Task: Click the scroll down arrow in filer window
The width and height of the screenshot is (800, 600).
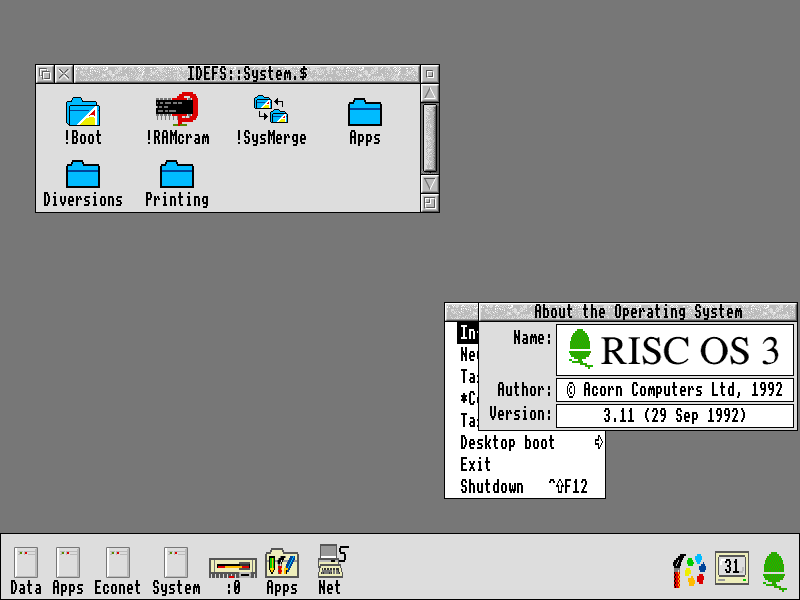Action: coord(430,184)
